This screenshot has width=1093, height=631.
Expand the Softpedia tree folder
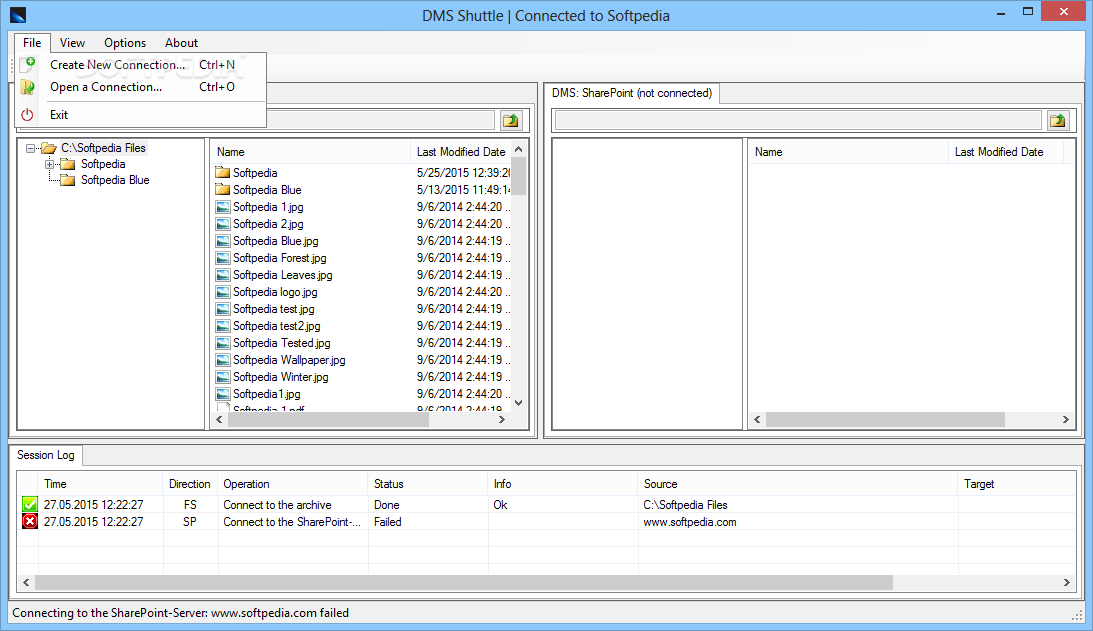click(49, 165)
